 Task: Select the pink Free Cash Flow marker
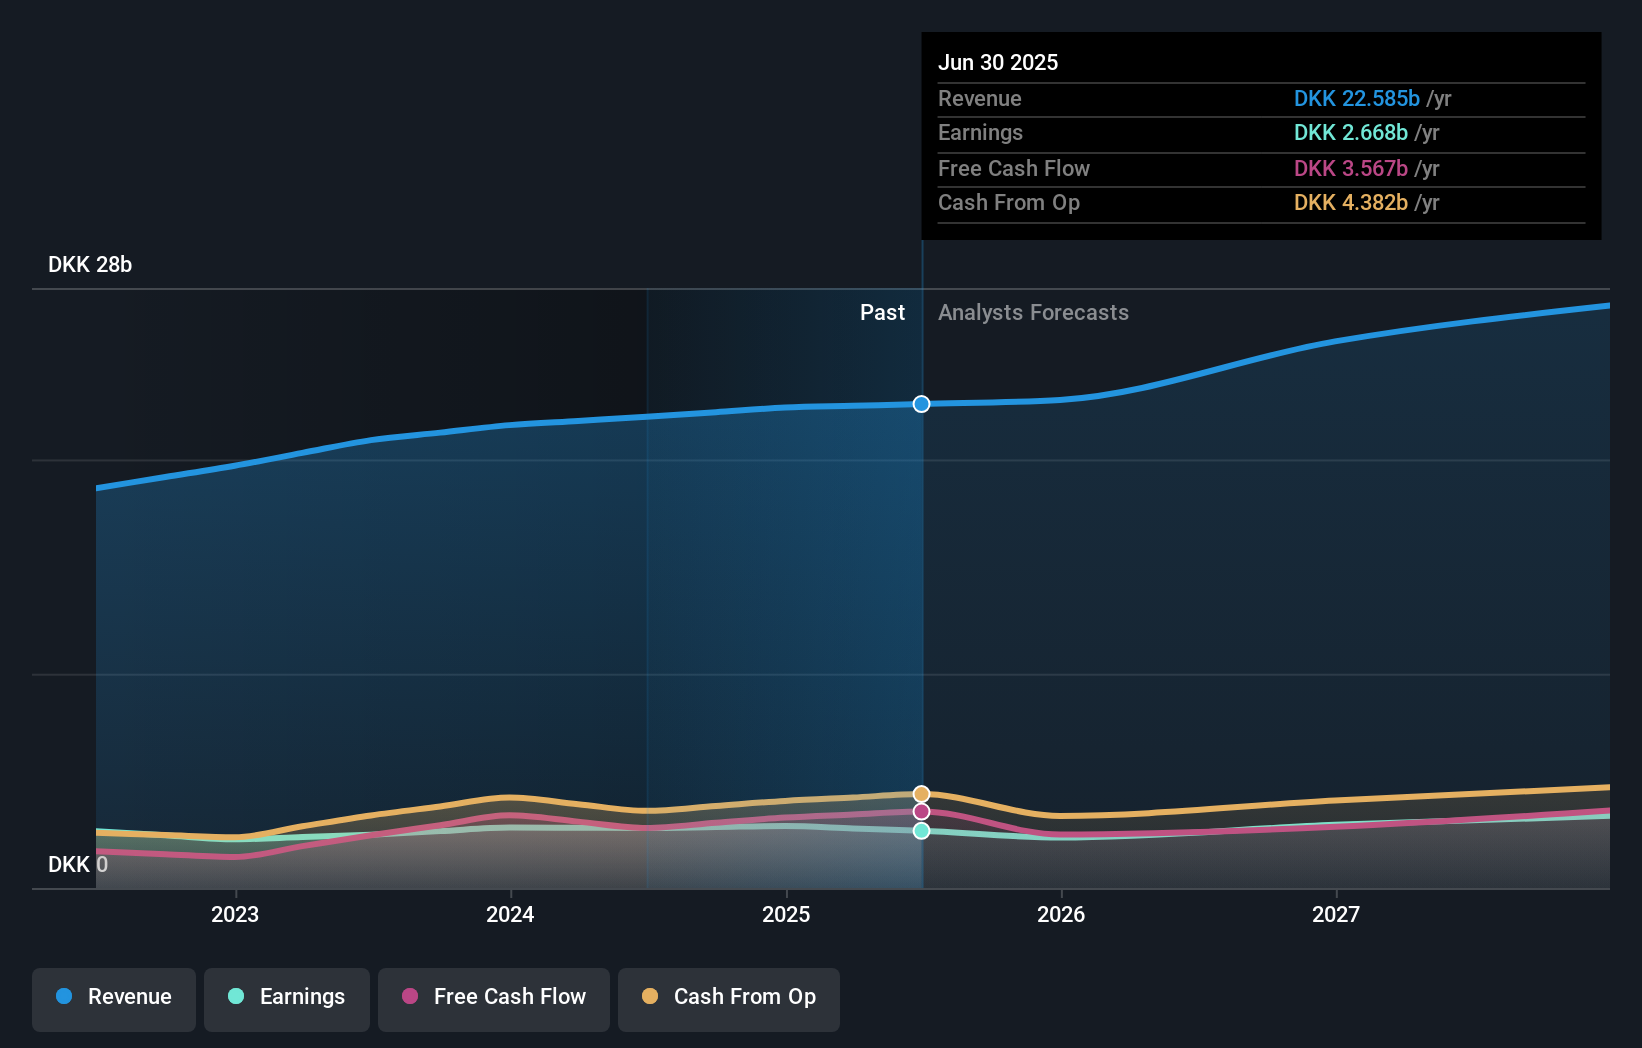920,812
